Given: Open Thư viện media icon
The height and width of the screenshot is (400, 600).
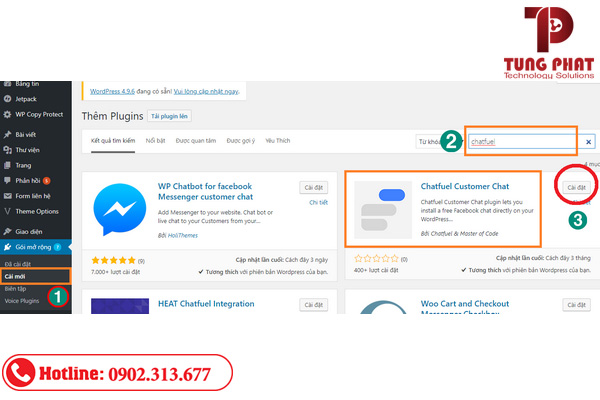Looking at the screenshot, I should coord(7,150).
